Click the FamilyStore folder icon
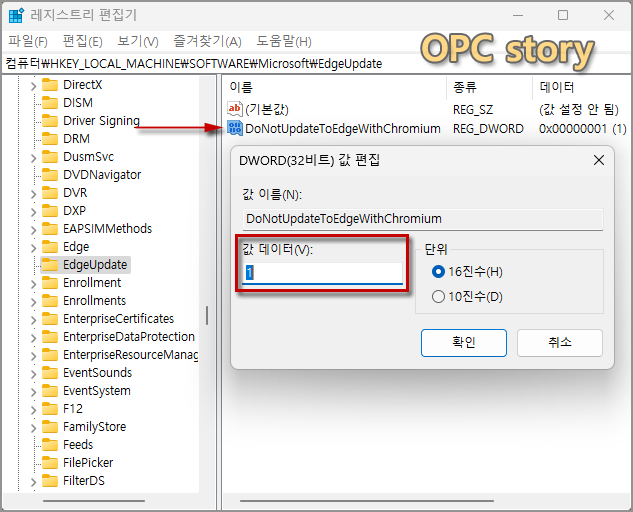Image resolution: width=633 pixels, height=512 pixels. pyautogui.click(x=50, y=427)
